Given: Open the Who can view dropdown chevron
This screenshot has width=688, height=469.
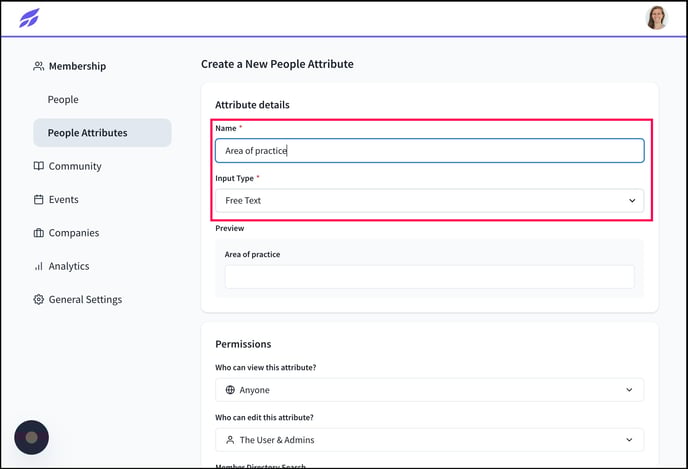Looking at the screenshot, I should [629, 390].
